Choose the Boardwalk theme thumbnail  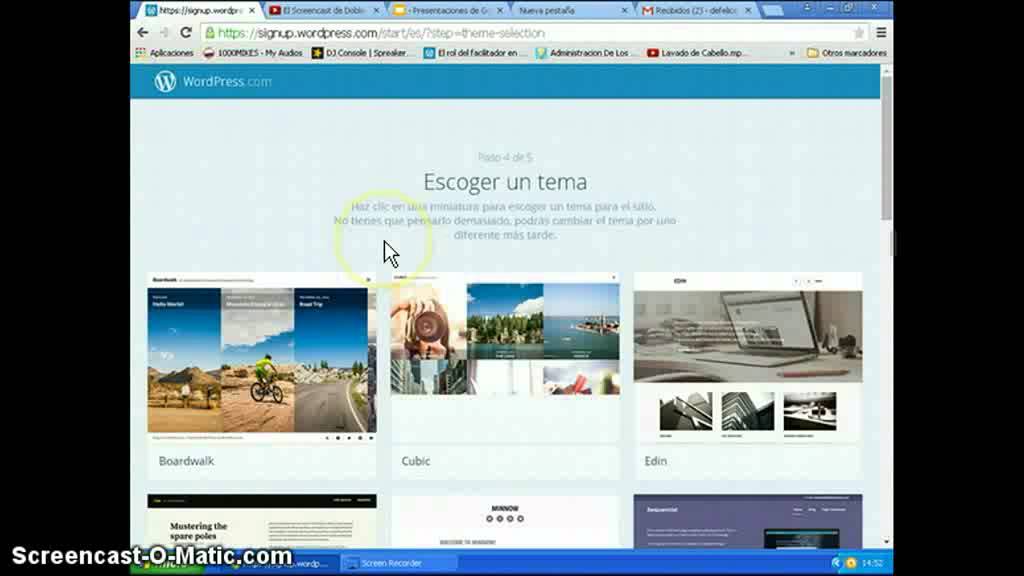(x=262, y=357)
